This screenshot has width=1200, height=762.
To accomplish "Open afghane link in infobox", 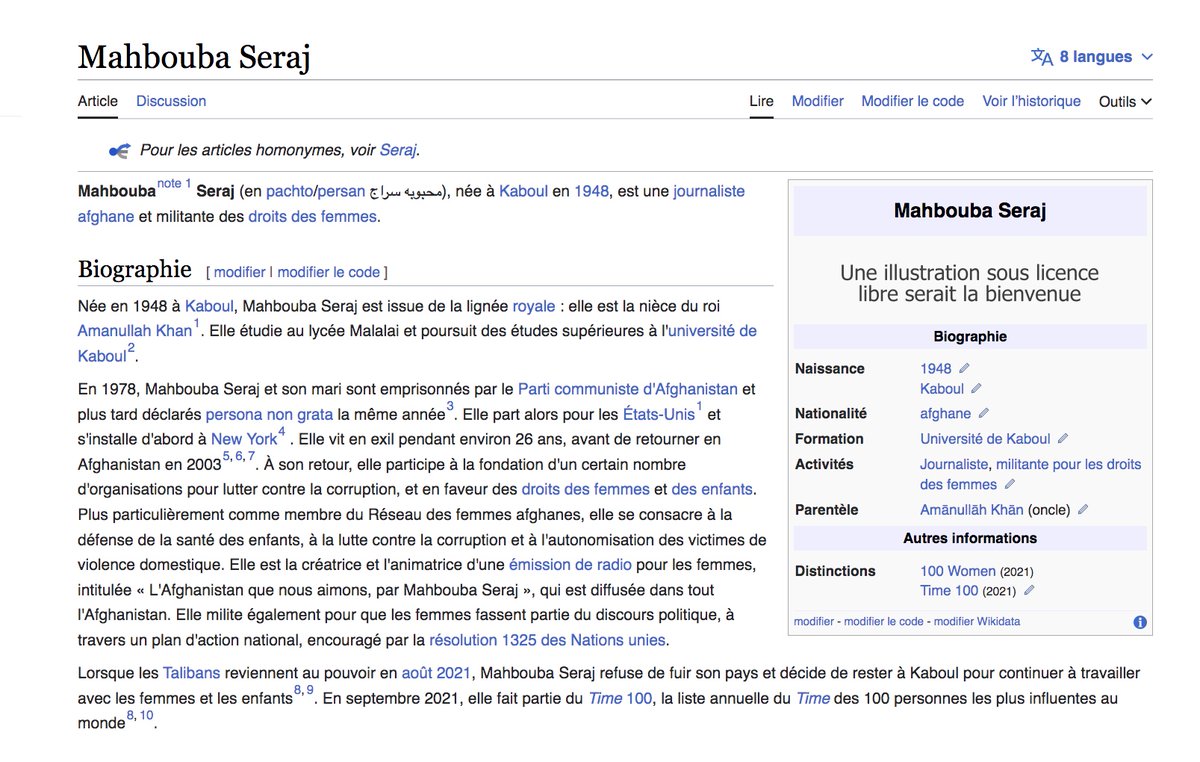I will click(x=945, y=413).
